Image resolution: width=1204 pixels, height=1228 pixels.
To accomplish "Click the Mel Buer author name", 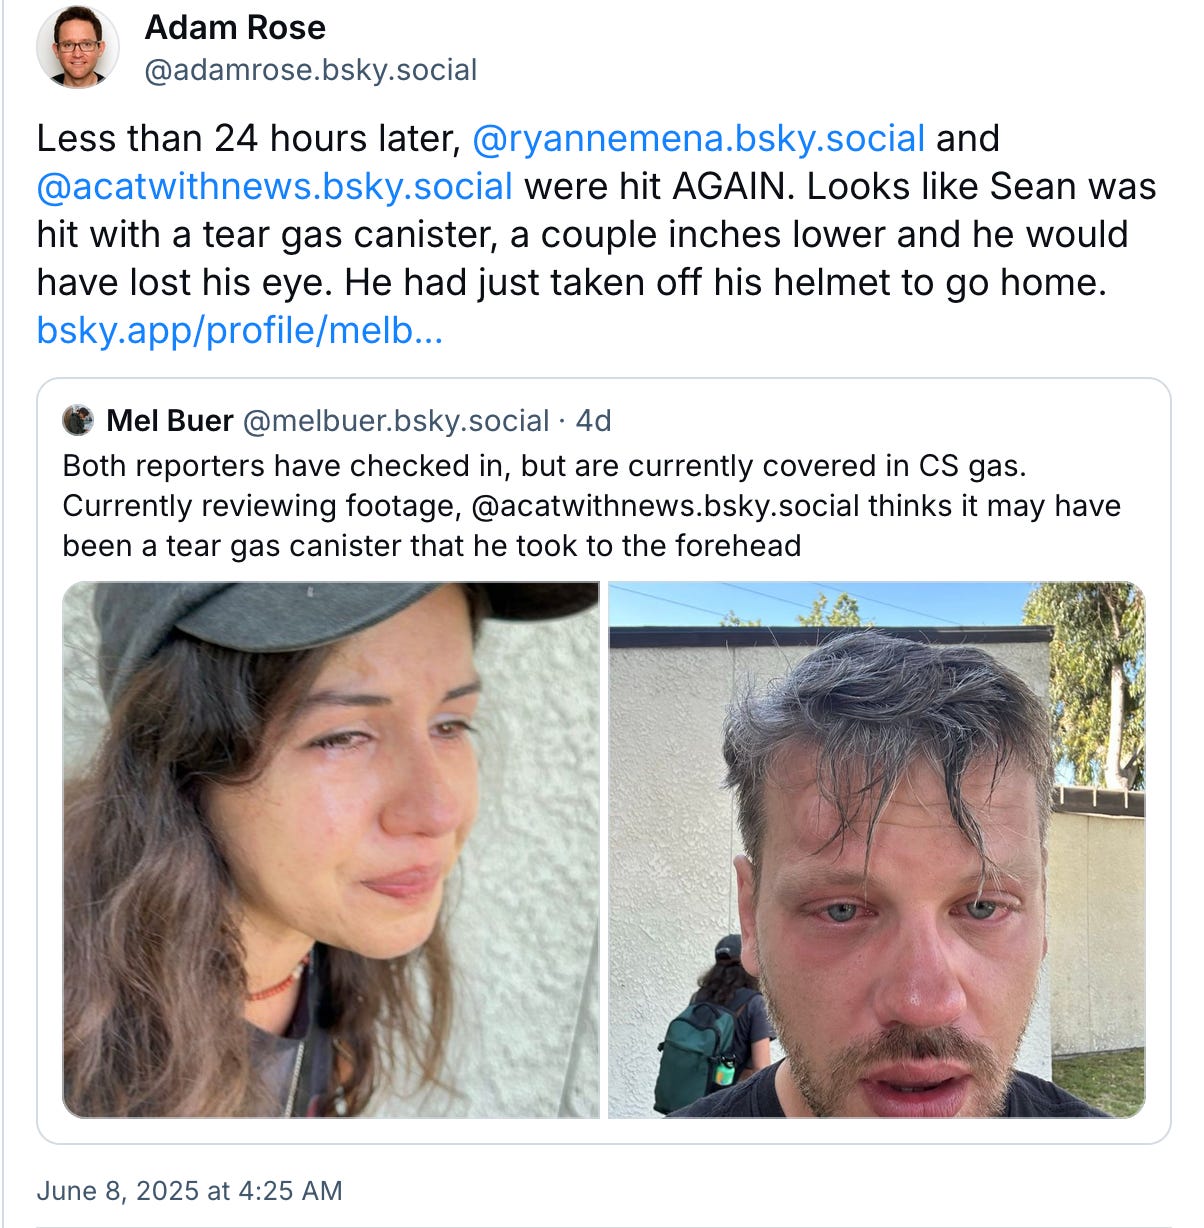I will point(169,421).
